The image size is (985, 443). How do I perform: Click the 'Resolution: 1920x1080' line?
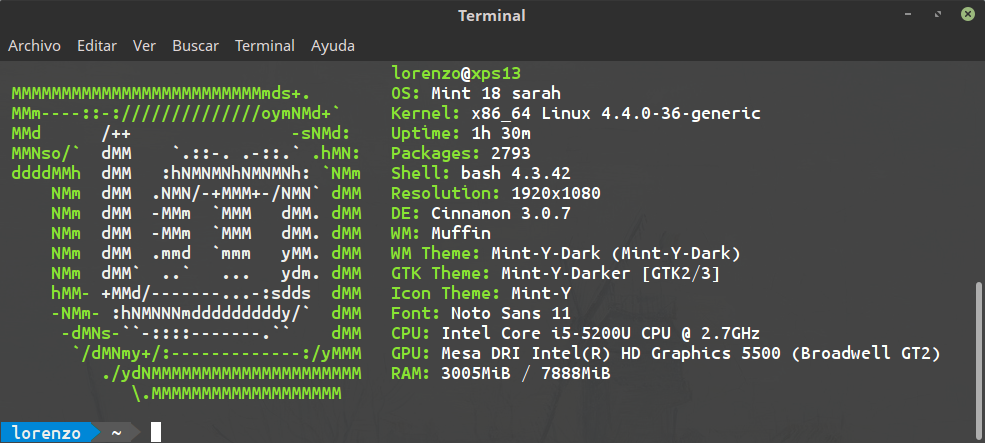point(496,194)
